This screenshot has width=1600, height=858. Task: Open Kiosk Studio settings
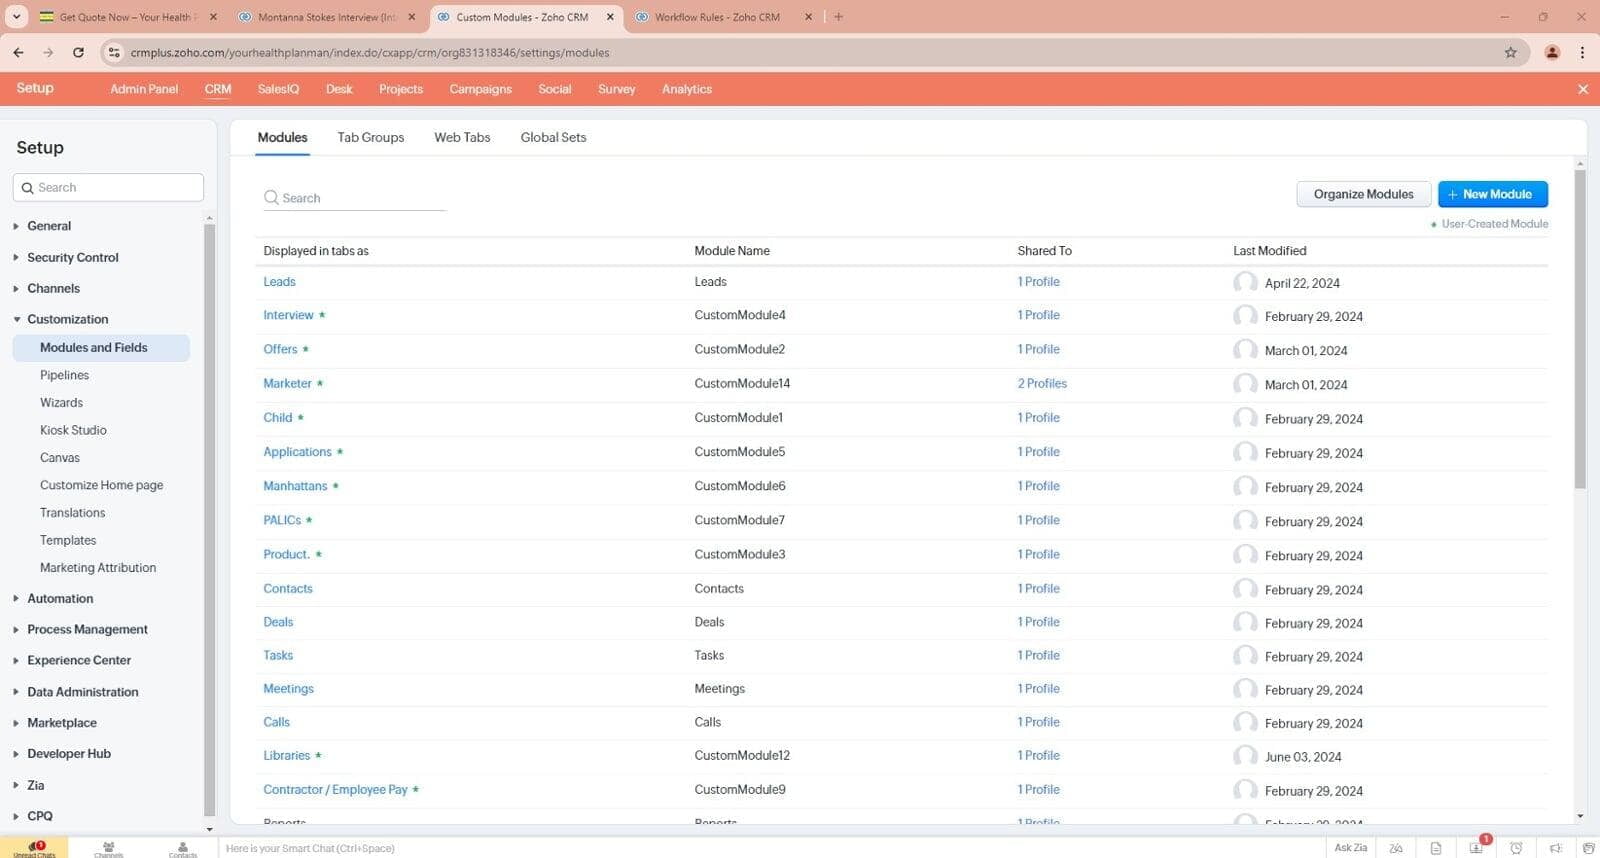[x=73, y=430]
